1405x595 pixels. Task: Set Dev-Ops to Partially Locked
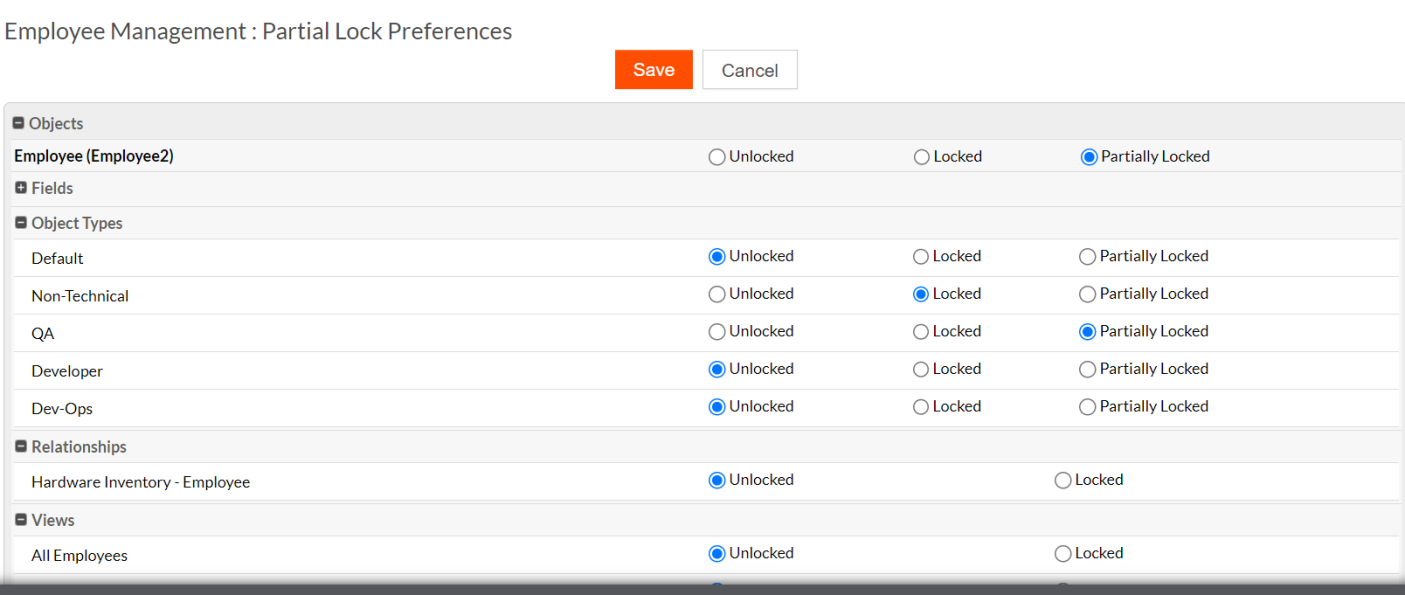tap(1088, 407)
